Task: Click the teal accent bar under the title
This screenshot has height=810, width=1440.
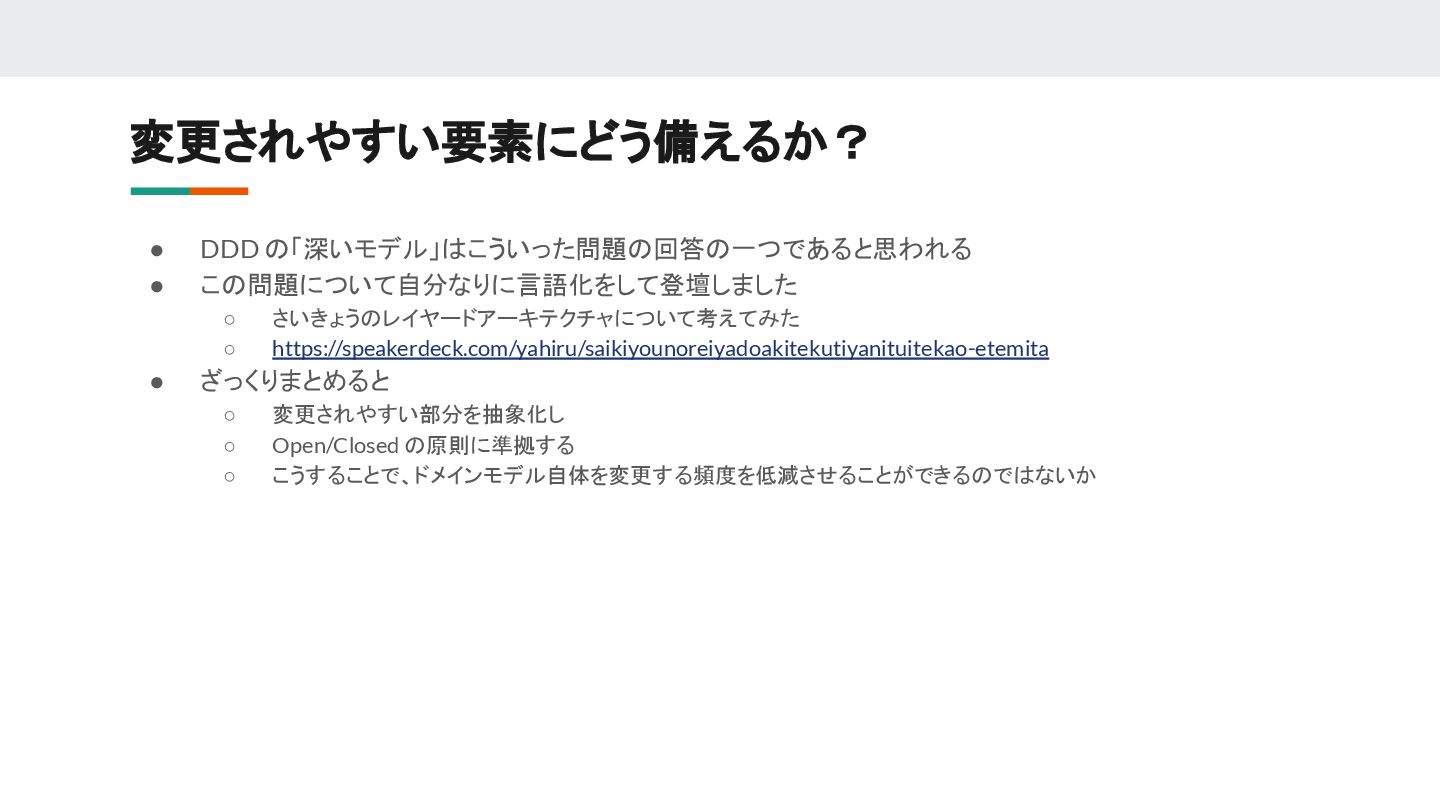Action: [160, 191]
